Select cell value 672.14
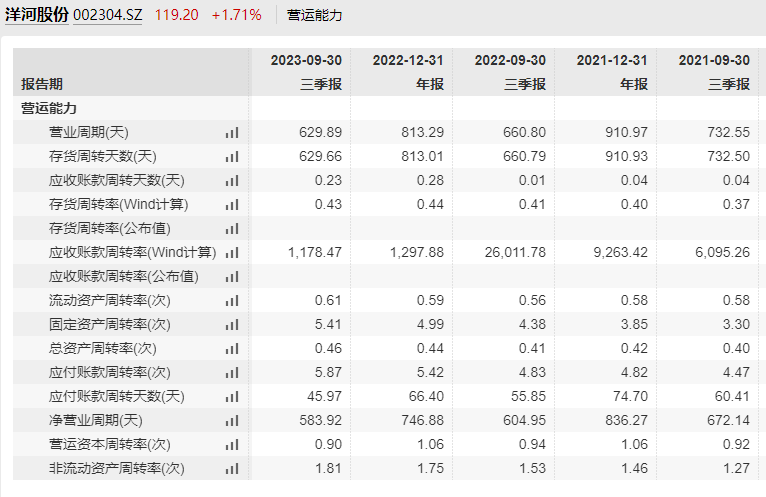The width and height of the screenshot is (766, 497). point(728,420)
